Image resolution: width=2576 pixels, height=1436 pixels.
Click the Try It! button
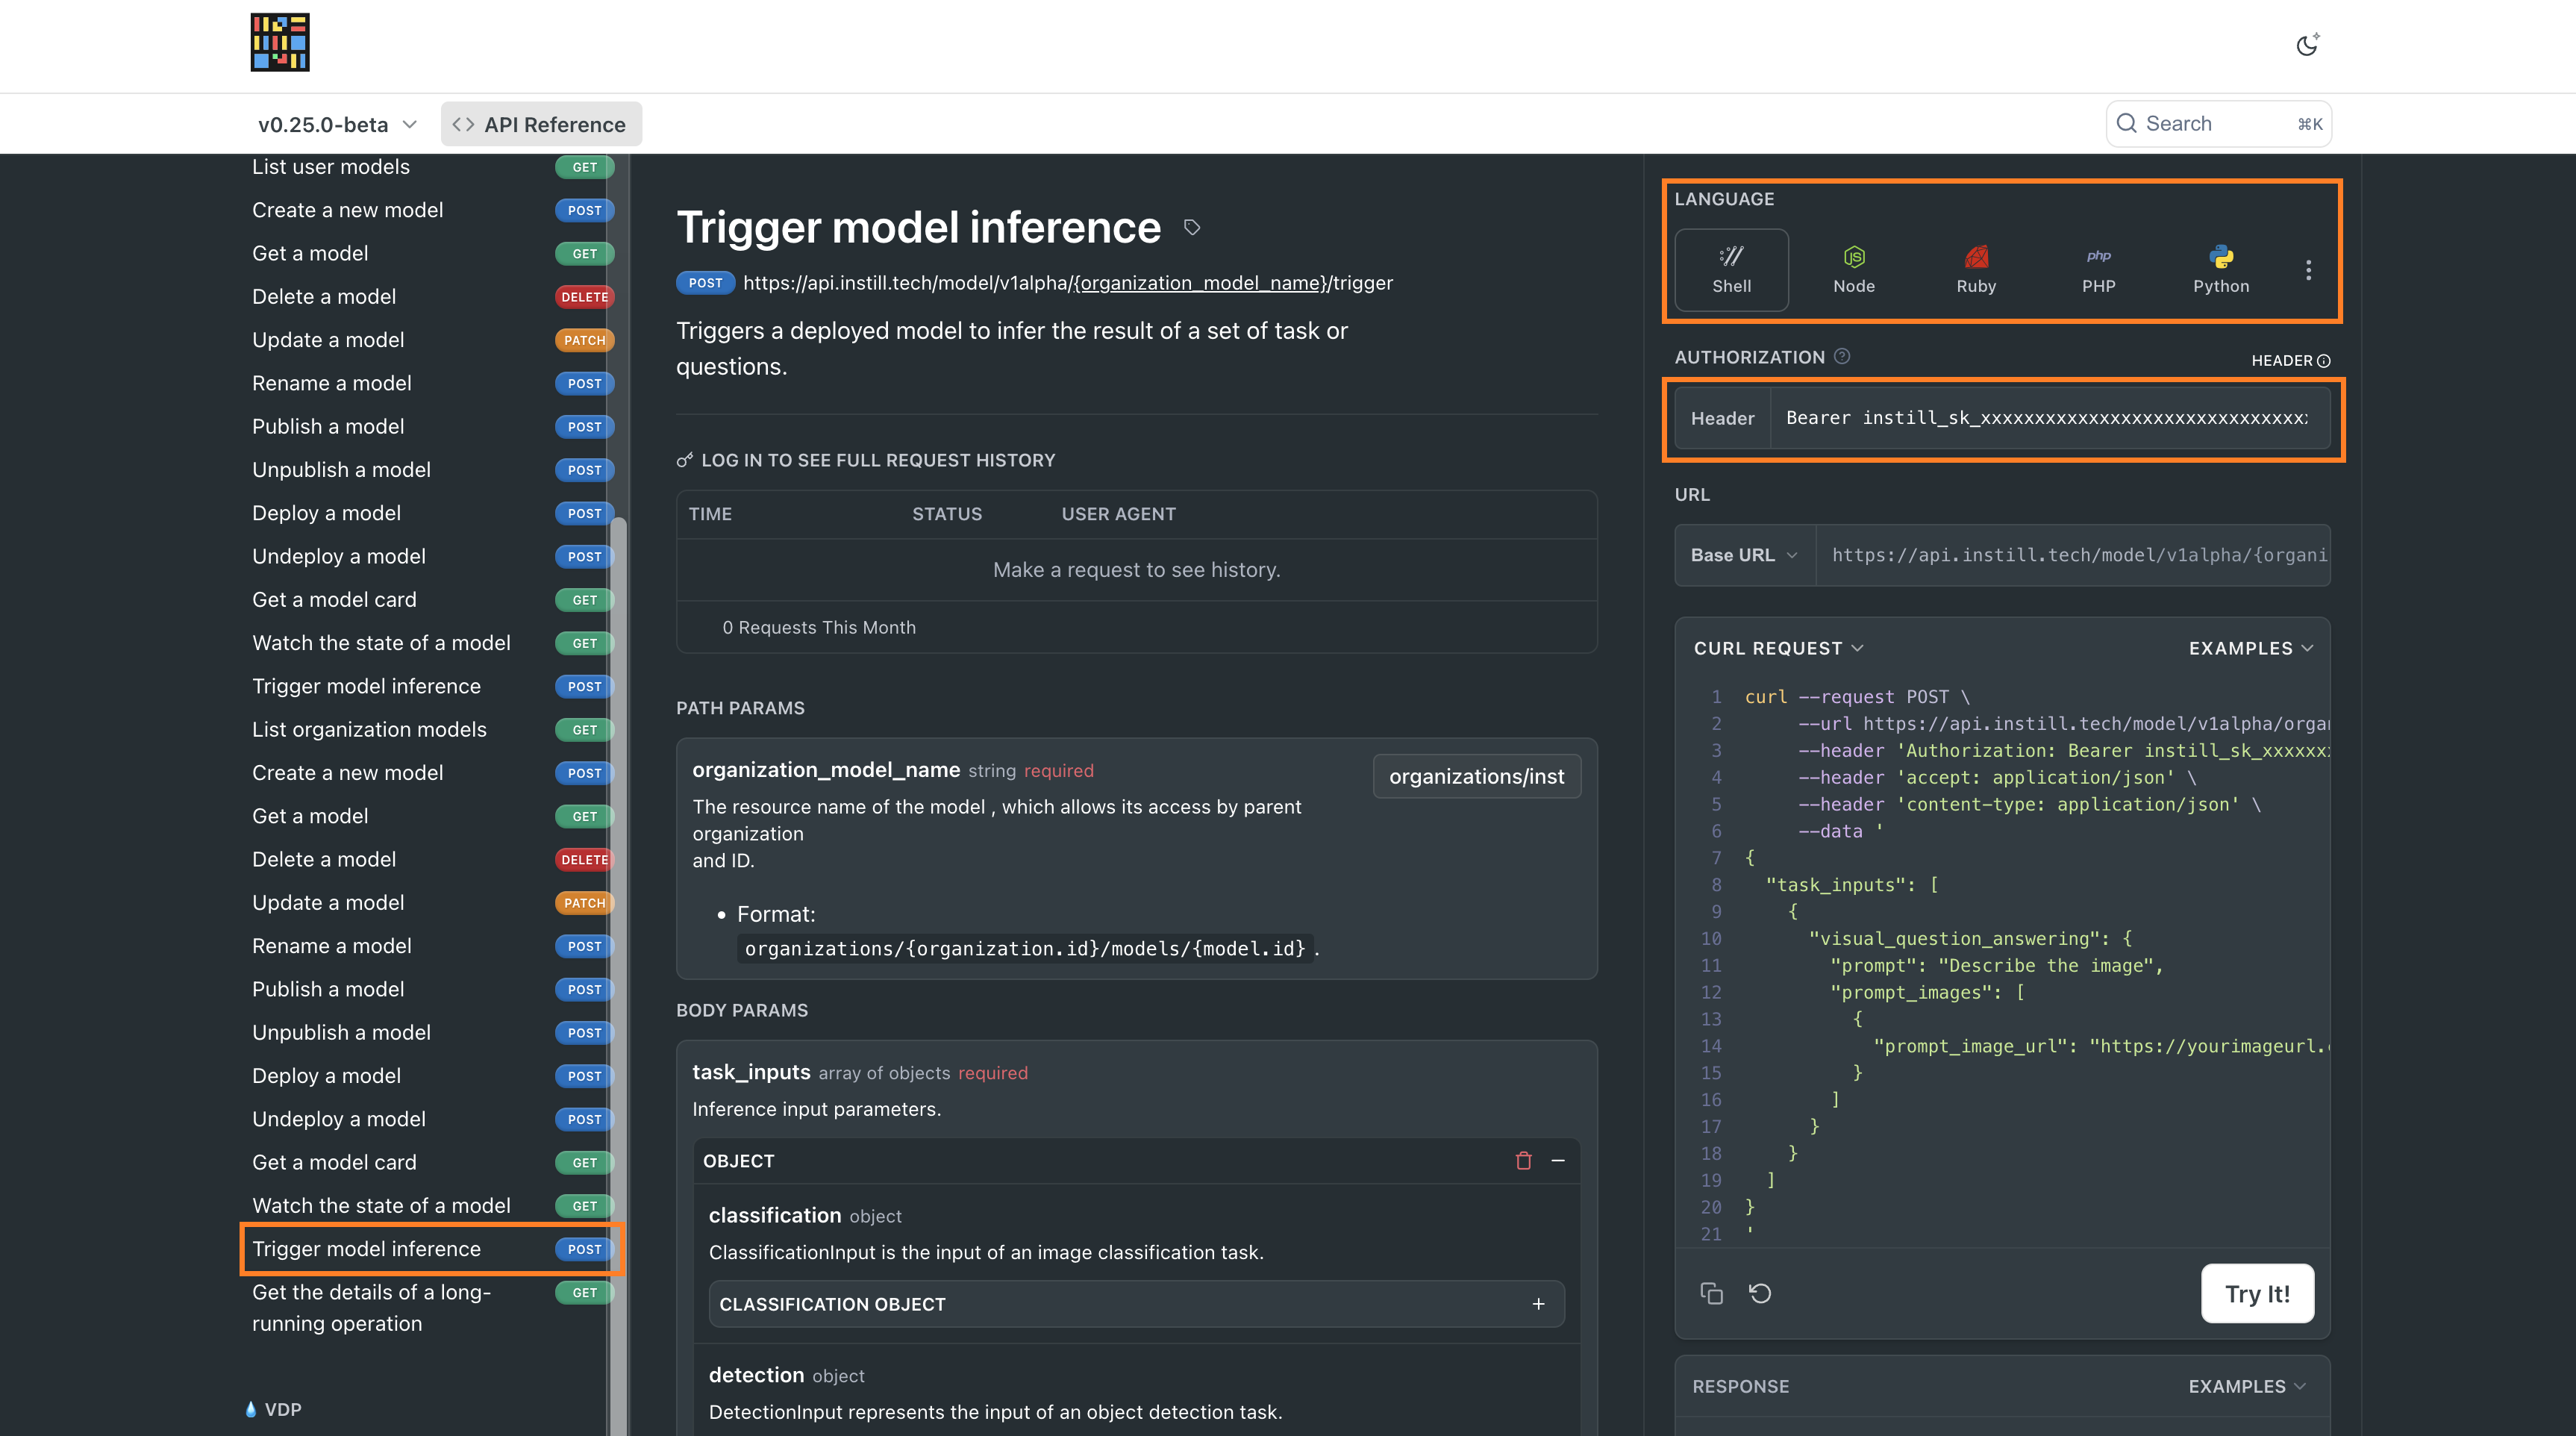coord(2257,1293)
